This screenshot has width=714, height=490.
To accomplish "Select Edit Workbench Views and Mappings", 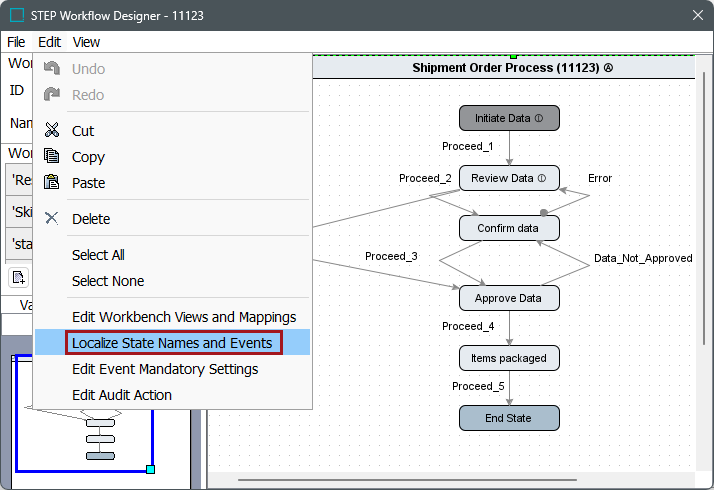I will (x=184, y=317).
